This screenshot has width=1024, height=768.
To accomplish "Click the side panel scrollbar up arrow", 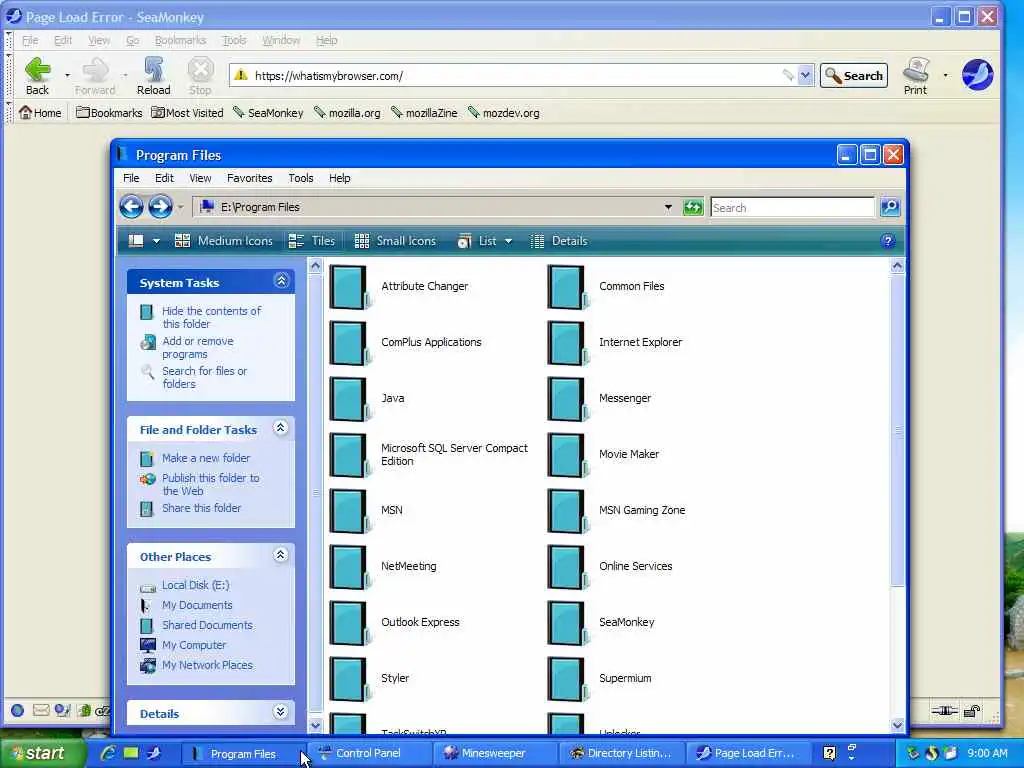I will coord(315,266).
